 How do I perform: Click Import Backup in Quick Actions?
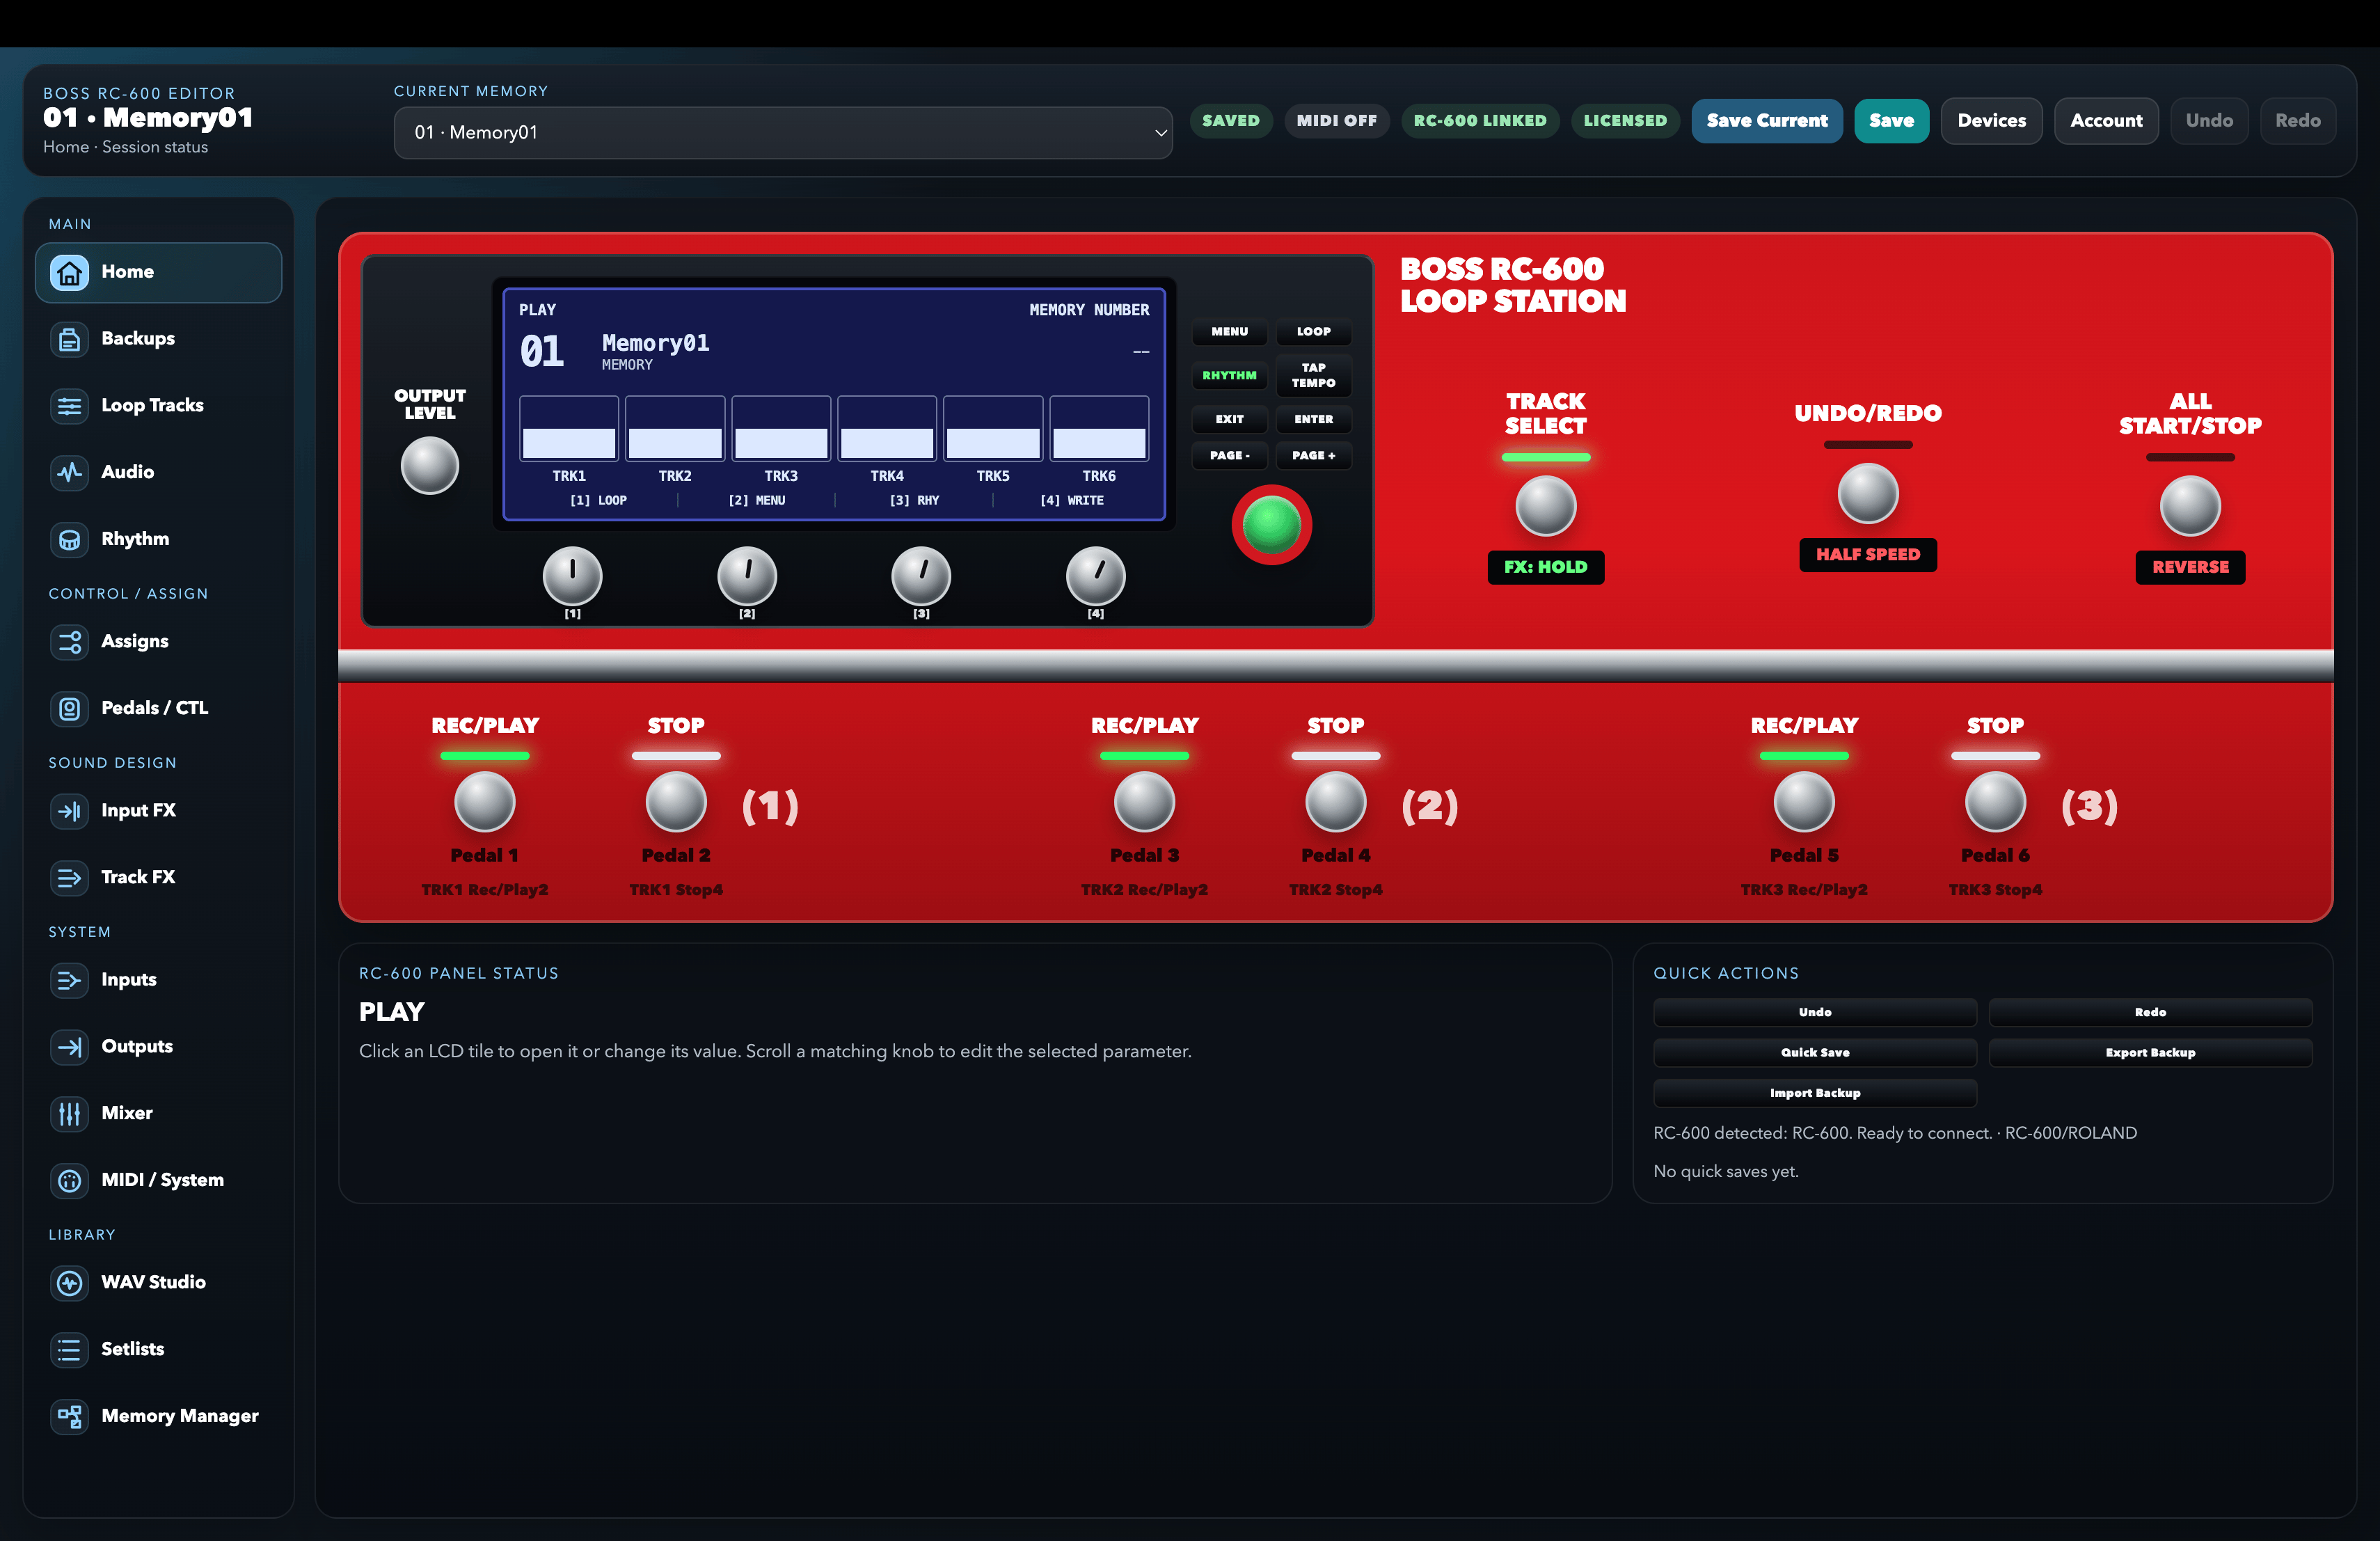click(x=1814, y=1093)
